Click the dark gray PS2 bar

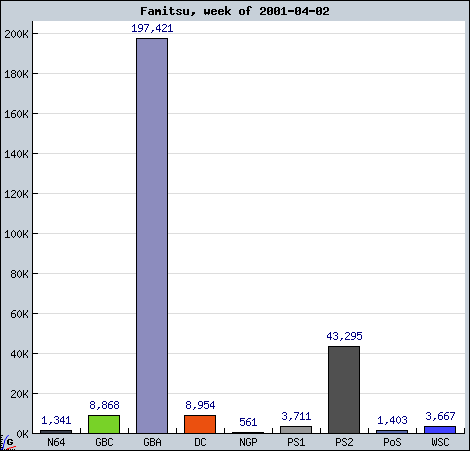coord(344,390)
